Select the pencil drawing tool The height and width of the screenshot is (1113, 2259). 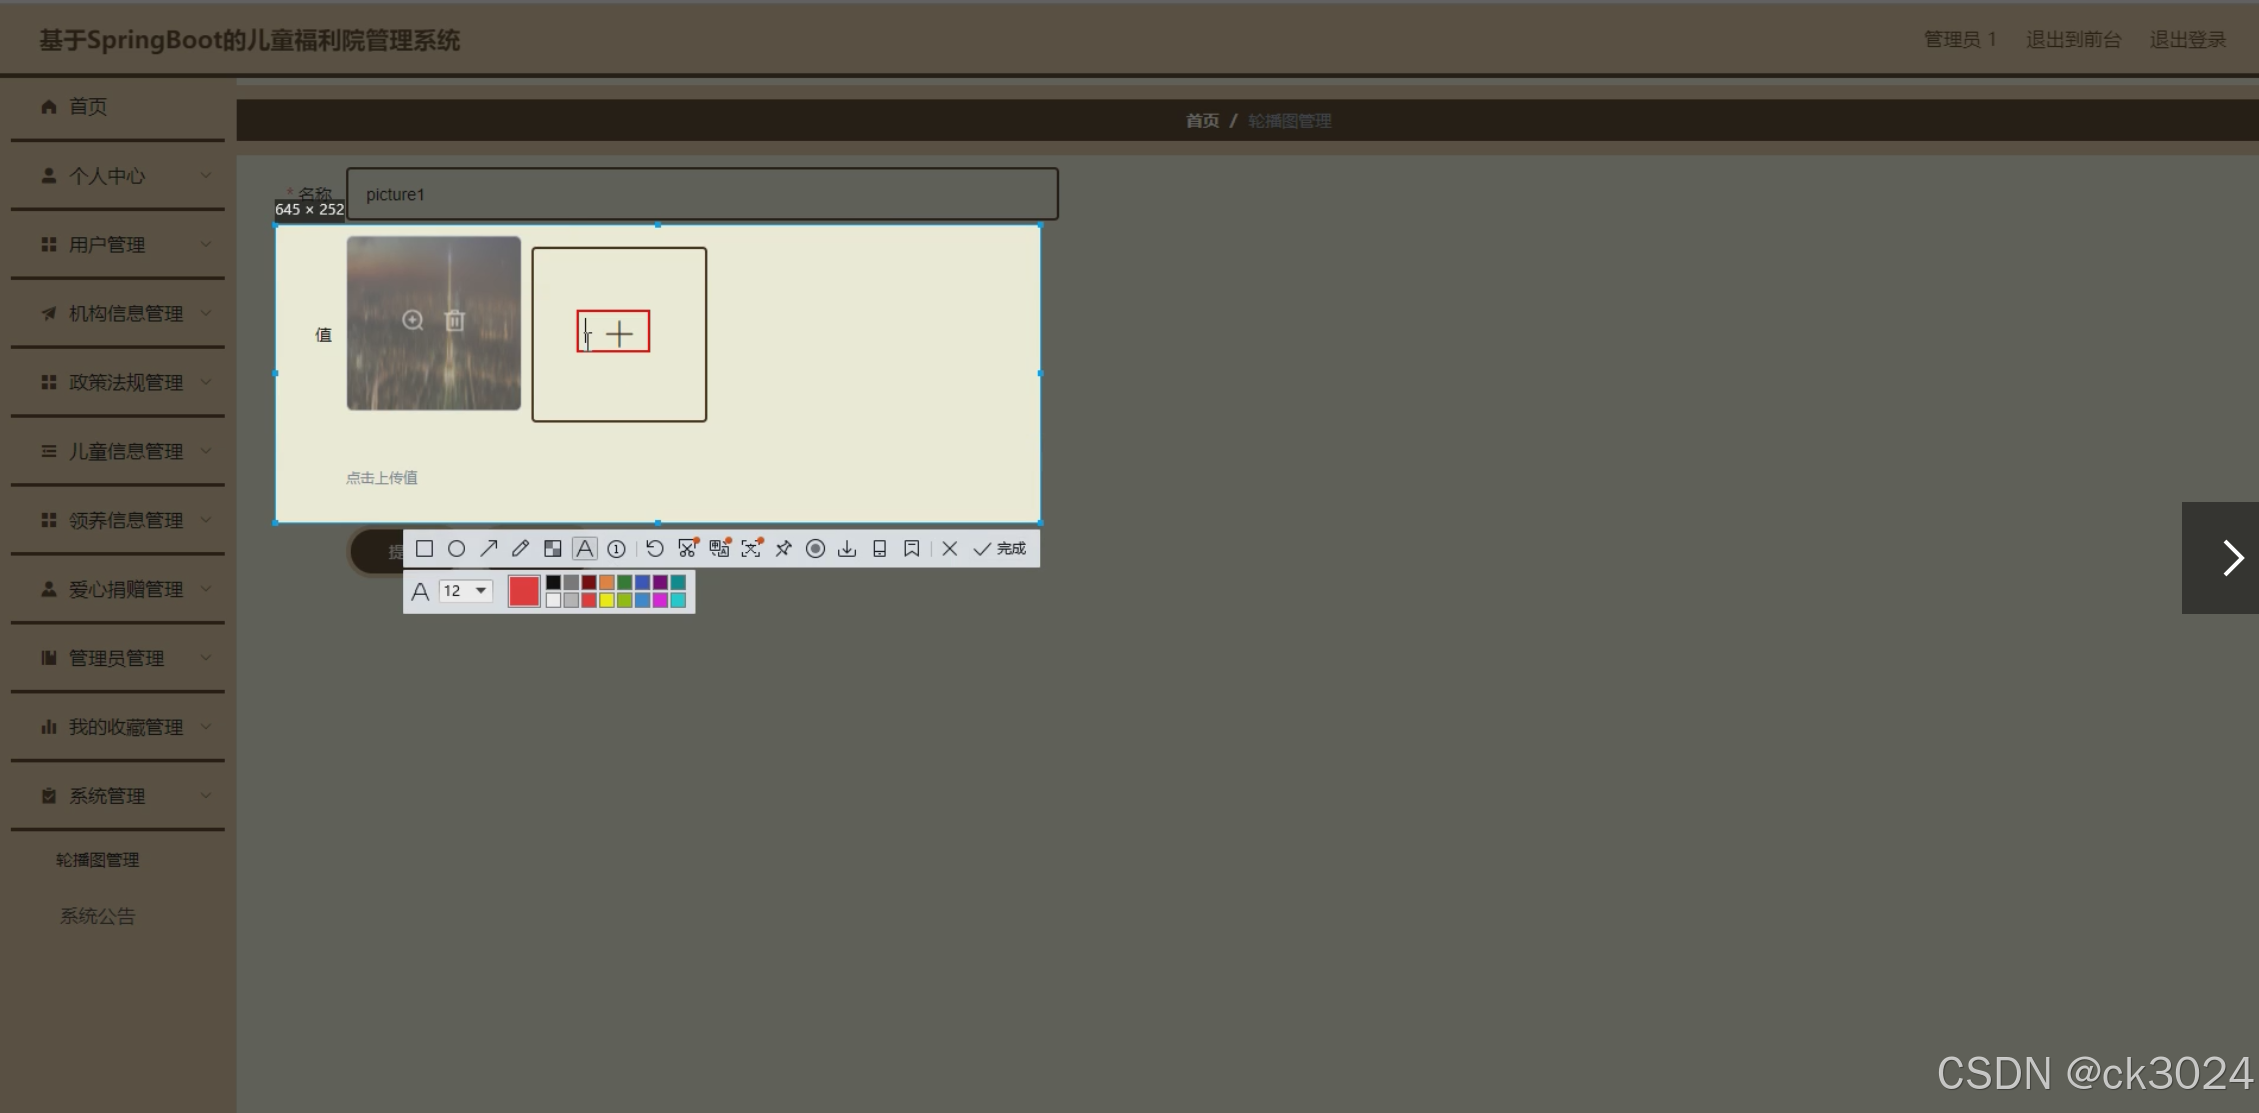point(520,549)
